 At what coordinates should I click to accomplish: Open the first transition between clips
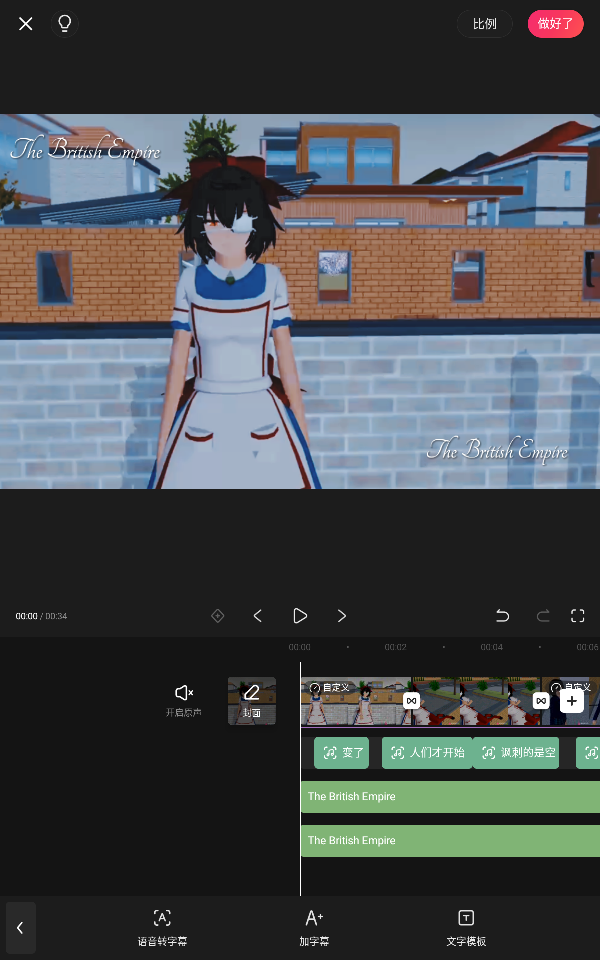411,700
